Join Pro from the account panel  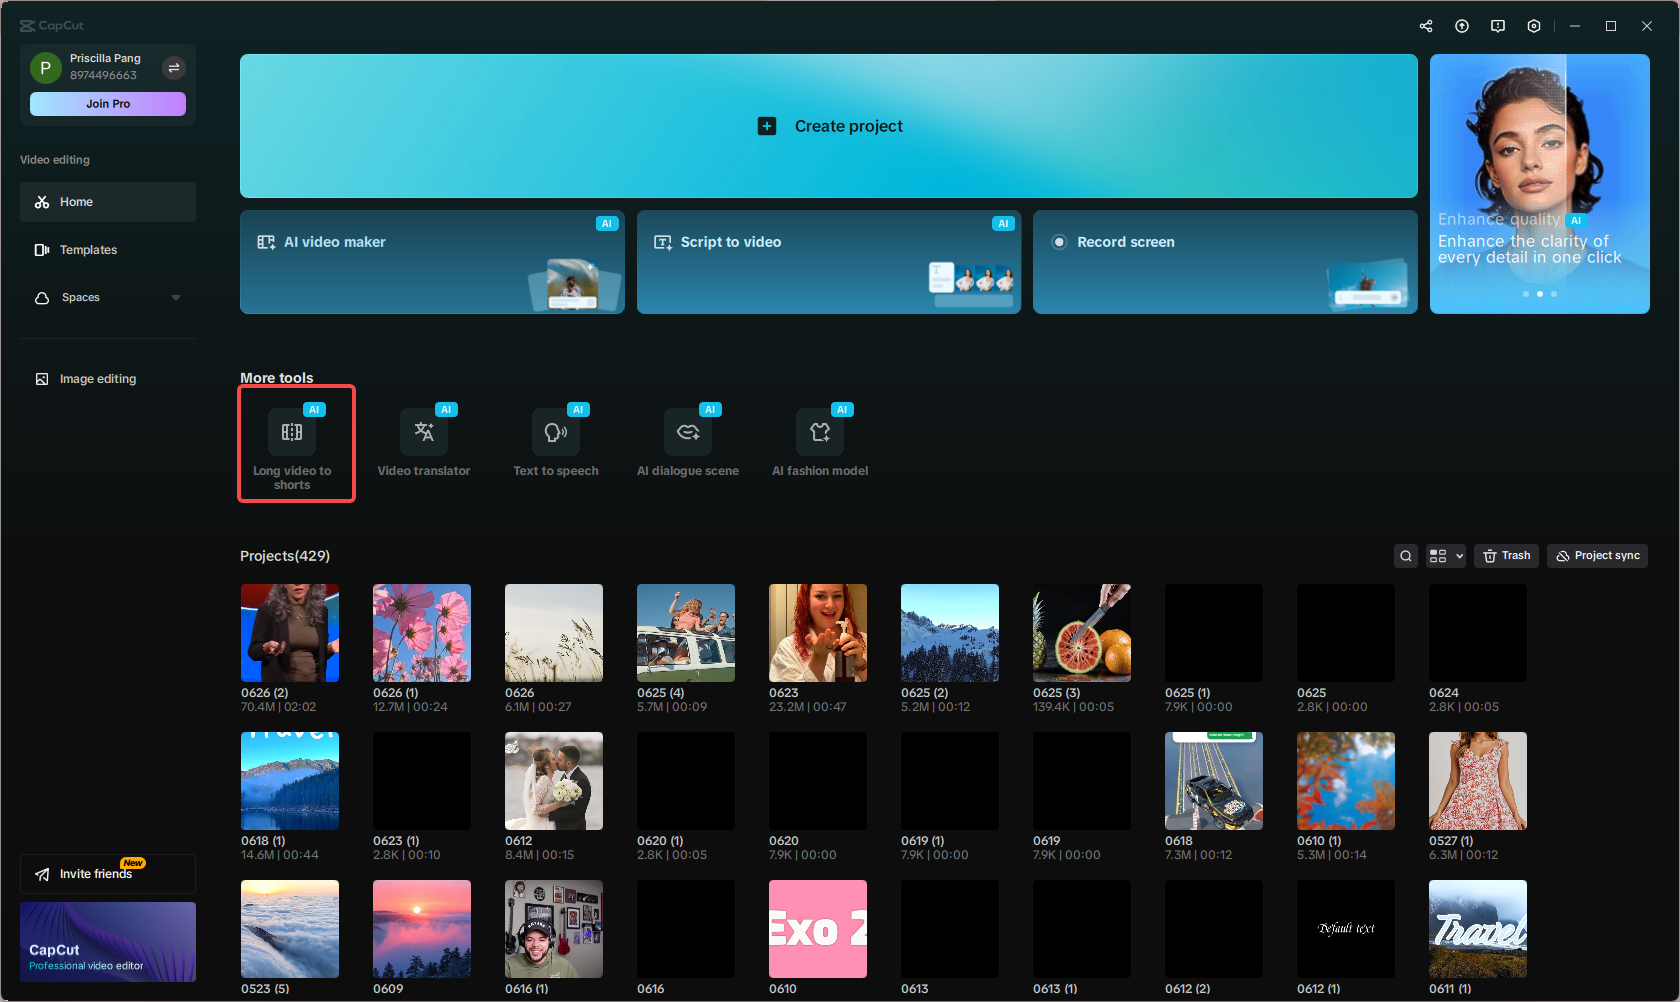point(108,104)
